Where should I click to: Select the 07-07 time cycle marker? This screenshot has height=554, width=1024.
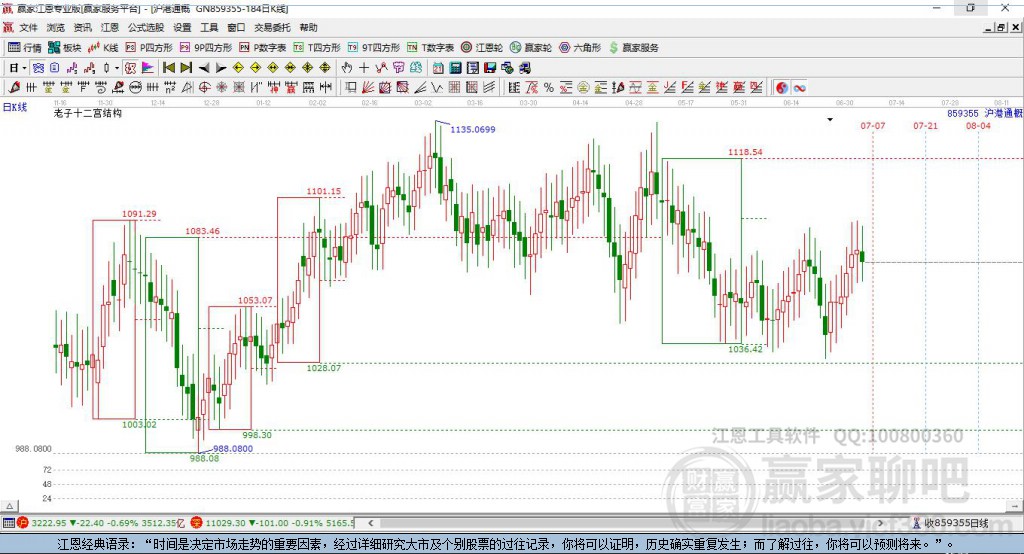[872, 125]
